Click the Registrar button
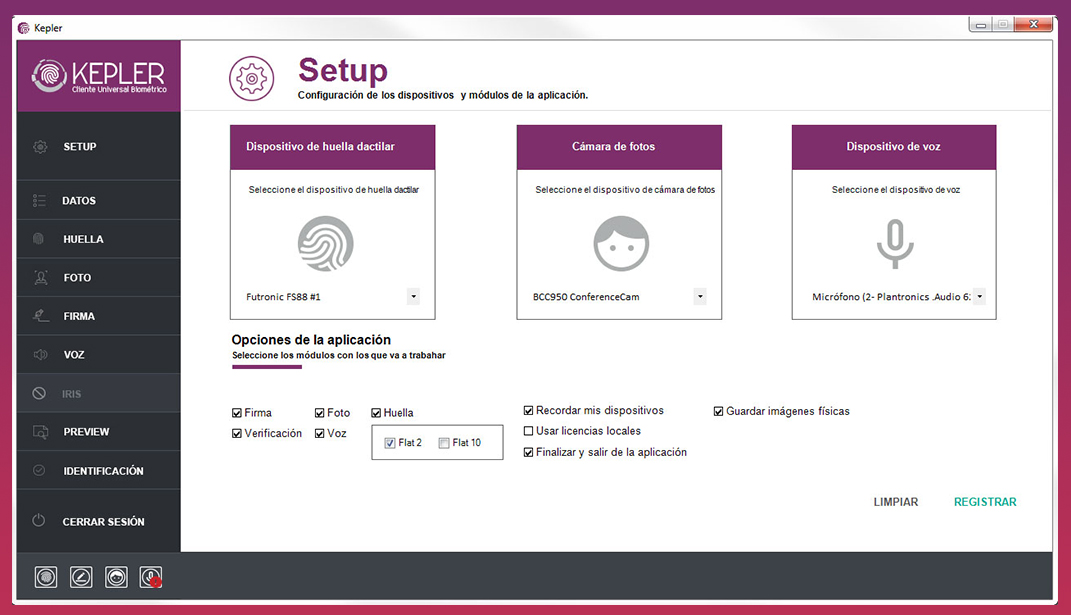Viewport: 1071px width, 615px height. click(x=985, y=501)
